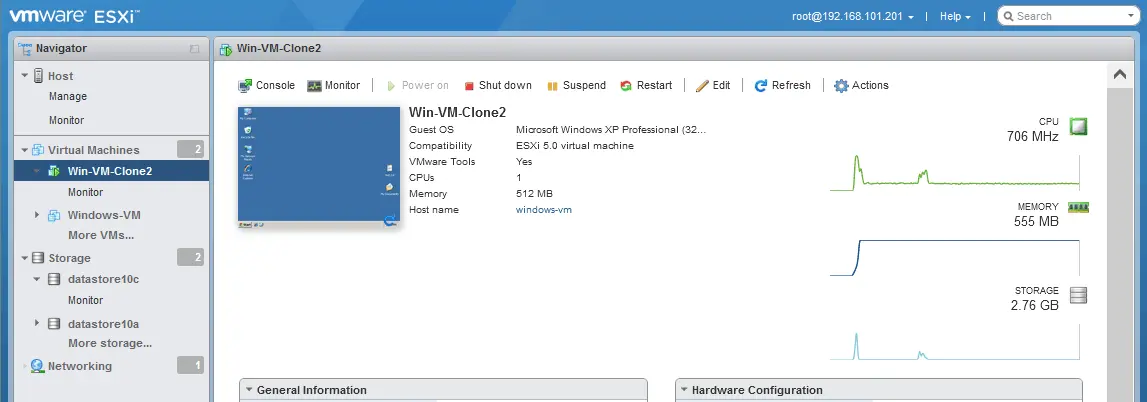The width and height of the screenshot is (1147, 402).
Task: Collapse the Virtual Machines tree node
Action: pos(24,150)
